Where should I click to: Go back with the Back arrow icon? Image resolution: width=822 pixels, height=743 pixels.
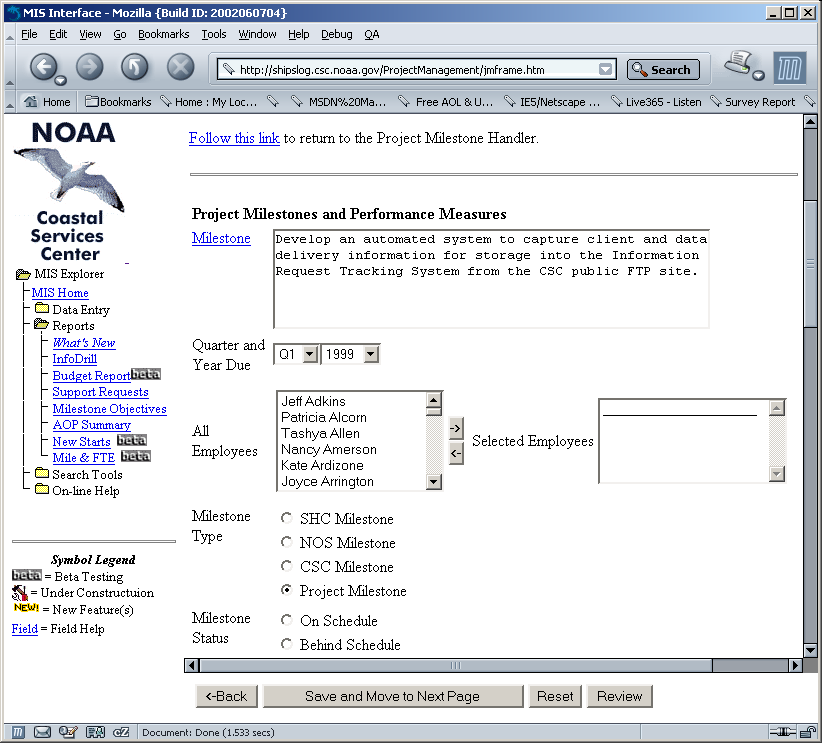(x=44, y=67)
